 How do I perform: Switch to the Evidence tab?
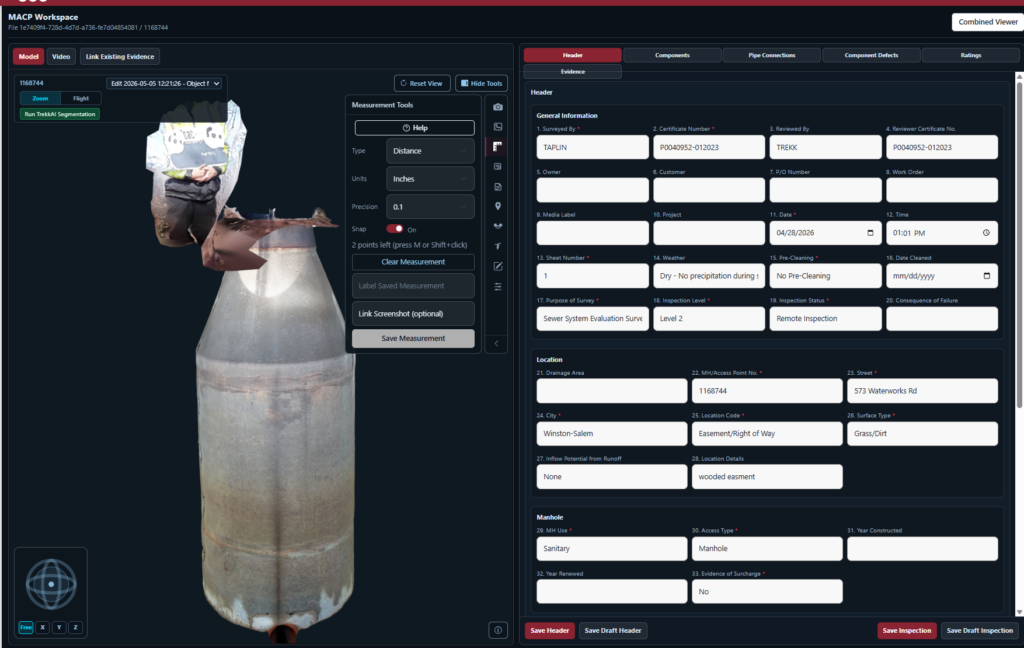coord(573,71)
